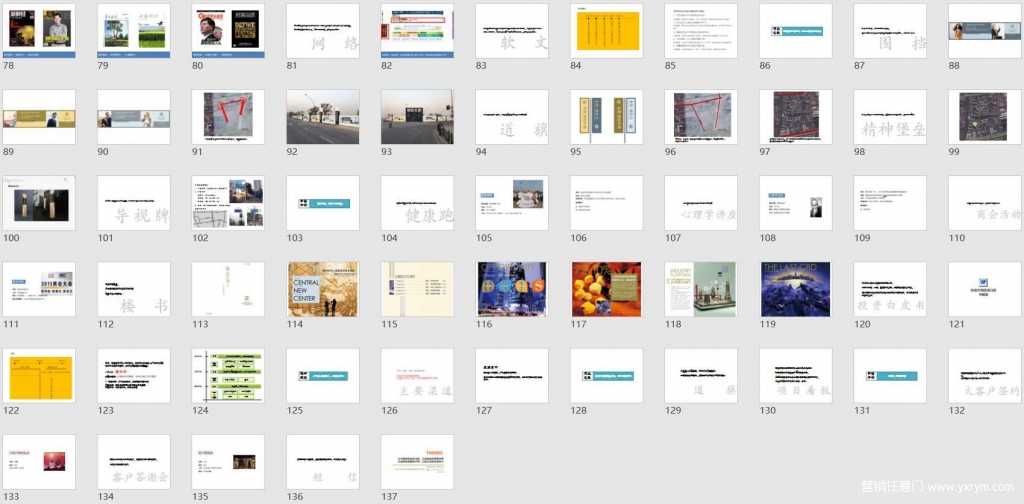
Task: Select slide 131 thumbnail
Action: point(890,375)
